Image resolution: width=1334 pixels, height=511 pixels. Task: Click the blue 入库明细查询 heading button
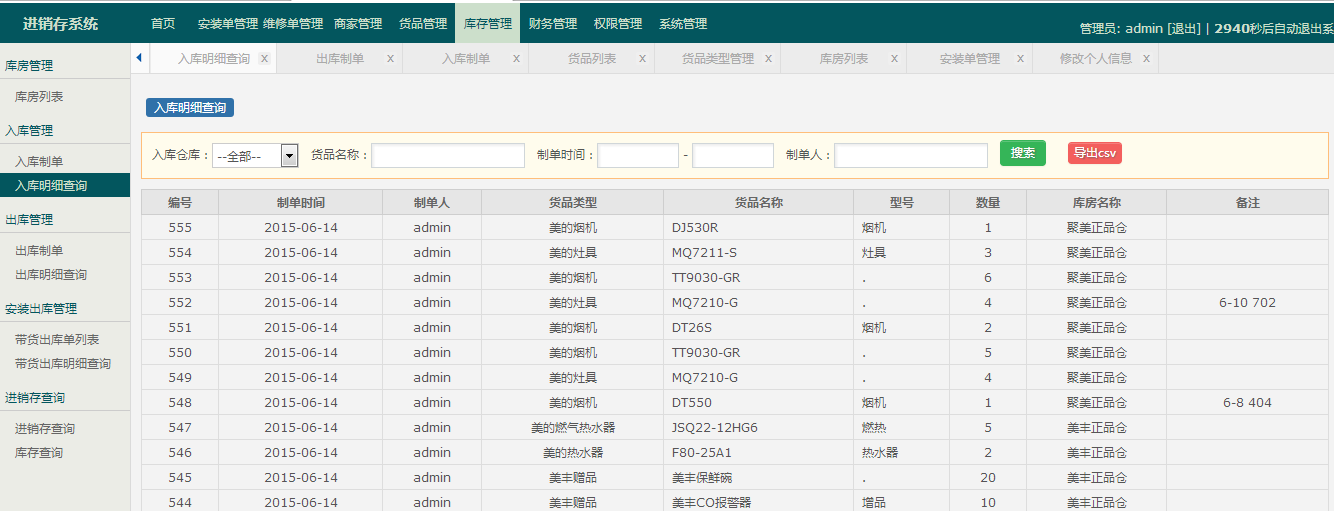190,107
